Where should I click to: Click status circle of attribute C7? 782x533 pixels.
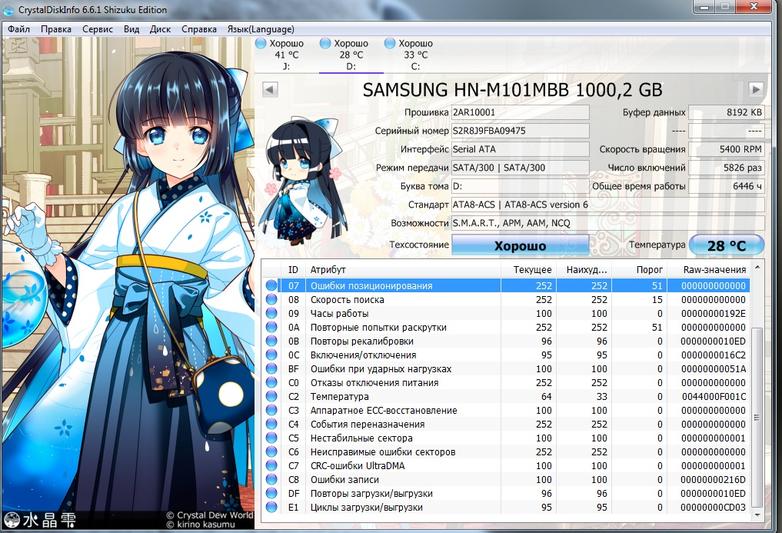point(271,466)
